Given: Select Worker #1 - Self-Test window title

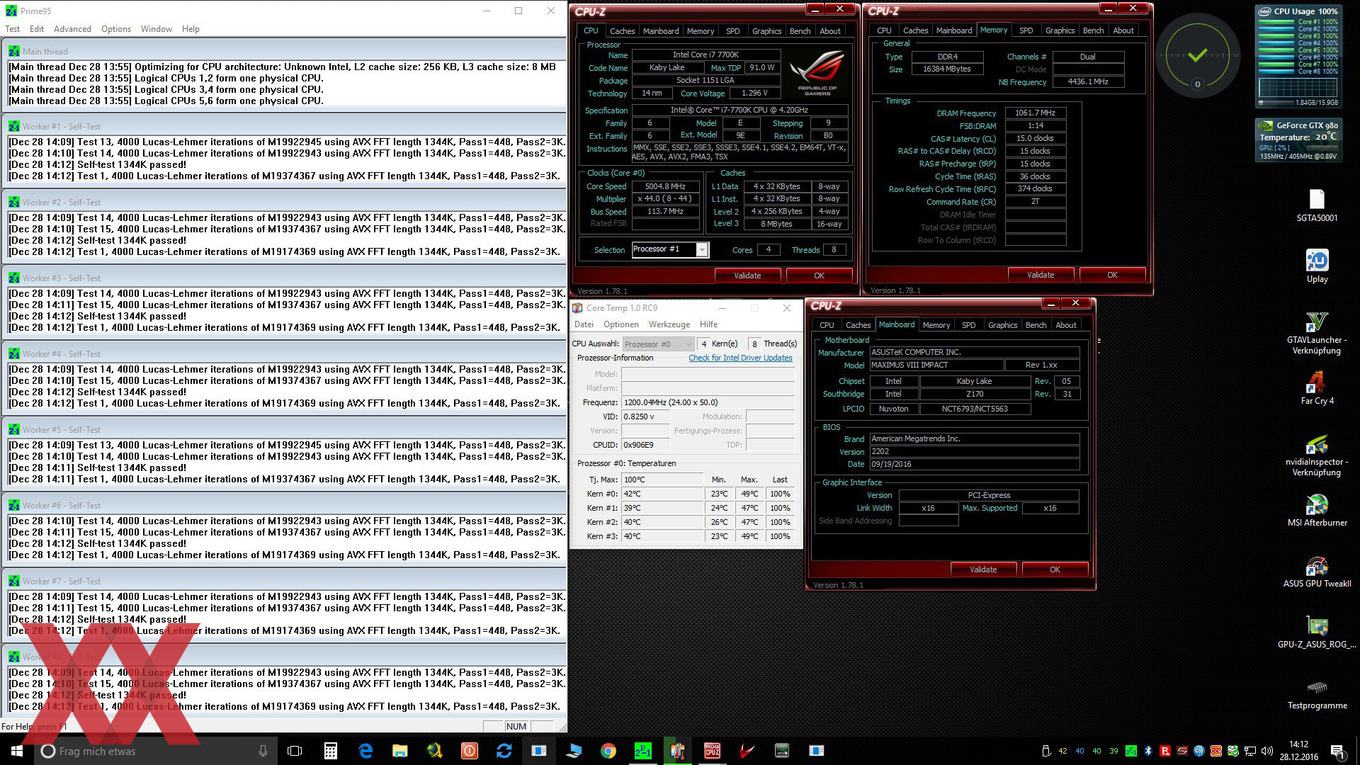Looking at the screenshot, I should click(61, 127).
